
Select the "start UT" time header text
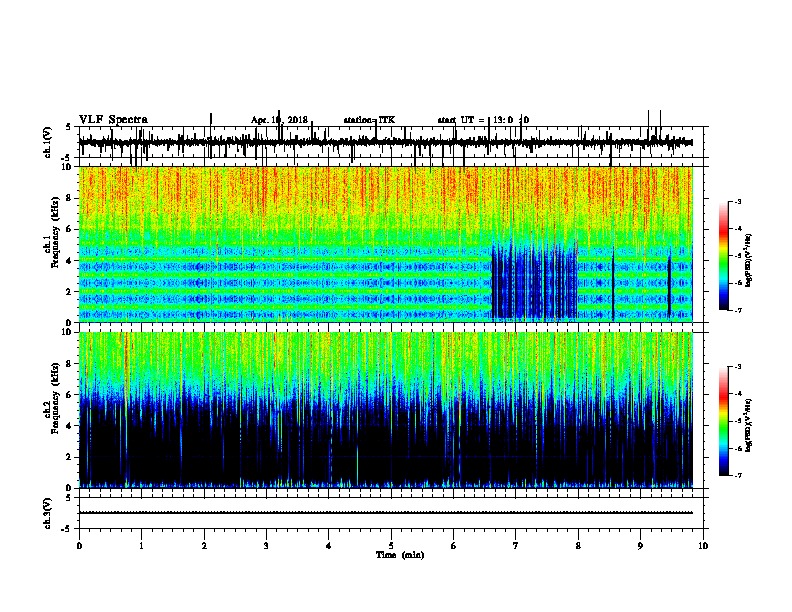[483, 120]
